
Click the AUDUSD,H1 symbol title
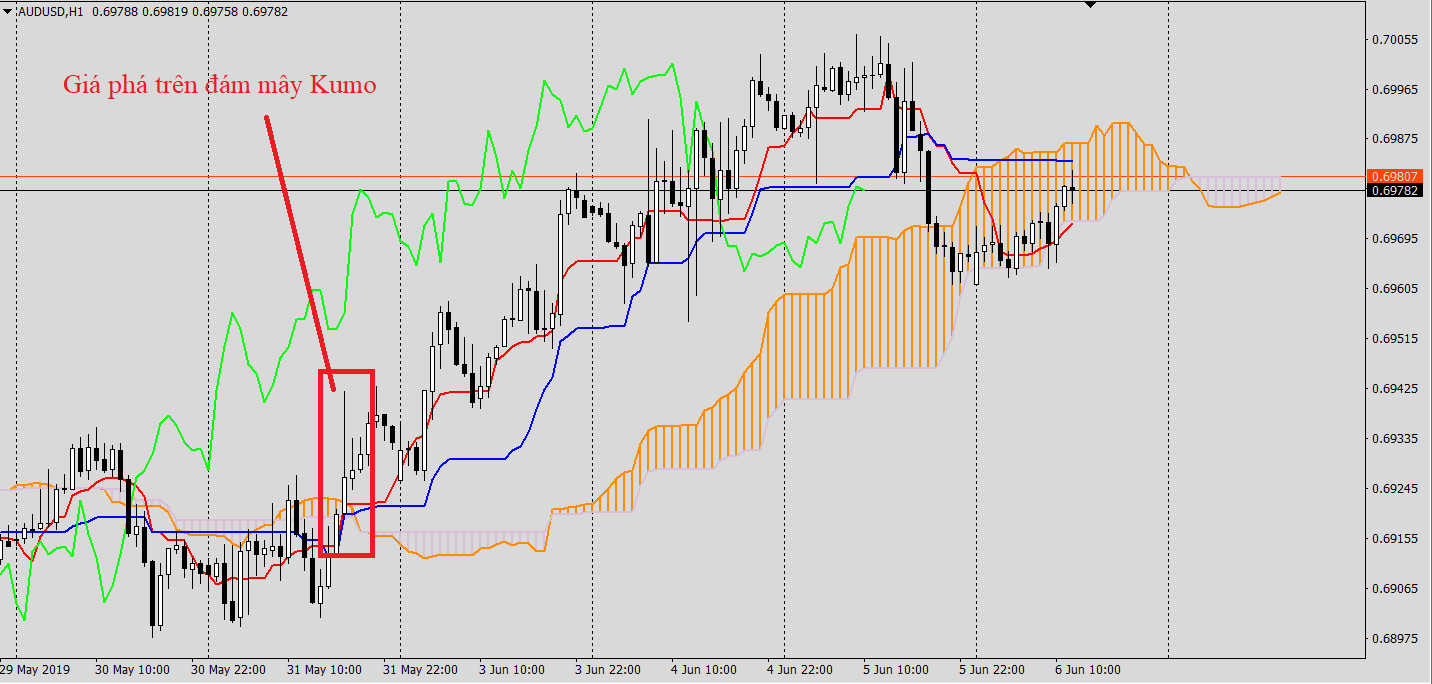[51, 10]
